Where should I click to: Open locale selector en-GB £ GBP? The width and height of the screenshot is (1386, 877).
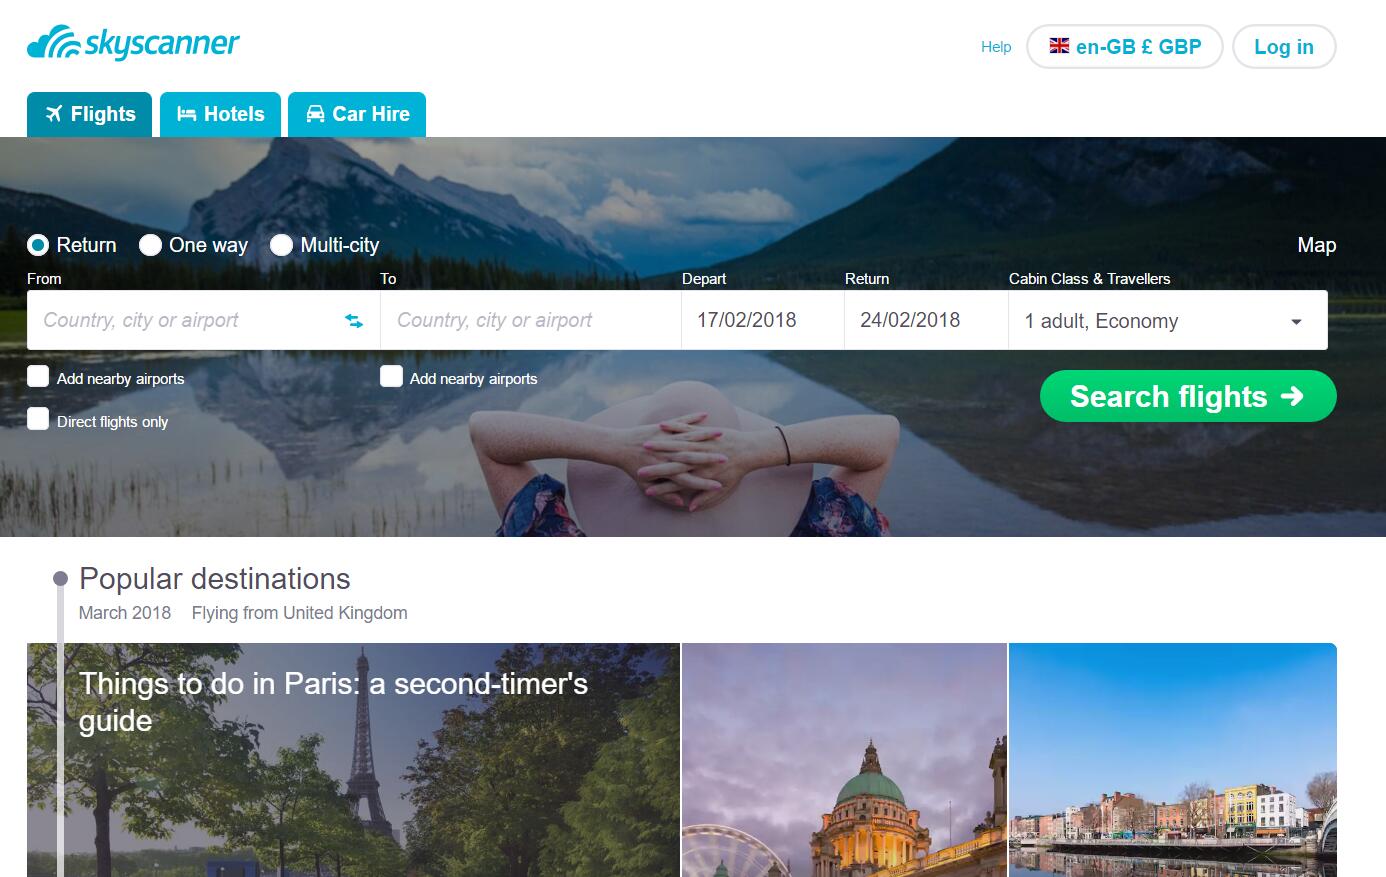(x=1125, y=47)
